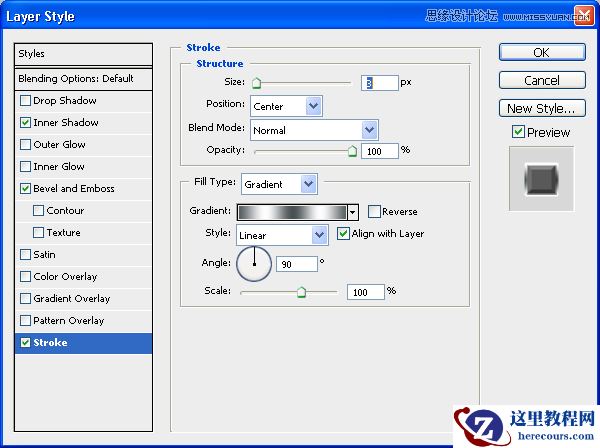Open the Styles list item
The image size is (600, 448).
click(84, 54)
